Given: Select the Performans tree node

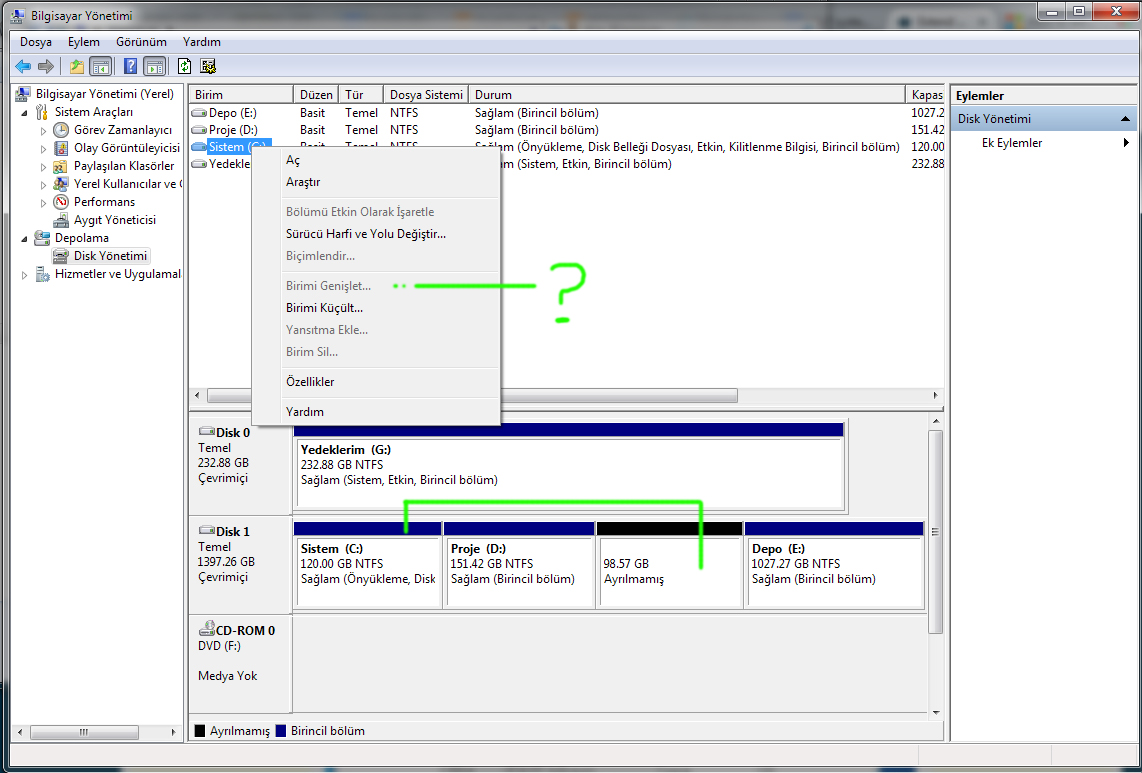Looking at the screenshot, I should click(104, 202).
